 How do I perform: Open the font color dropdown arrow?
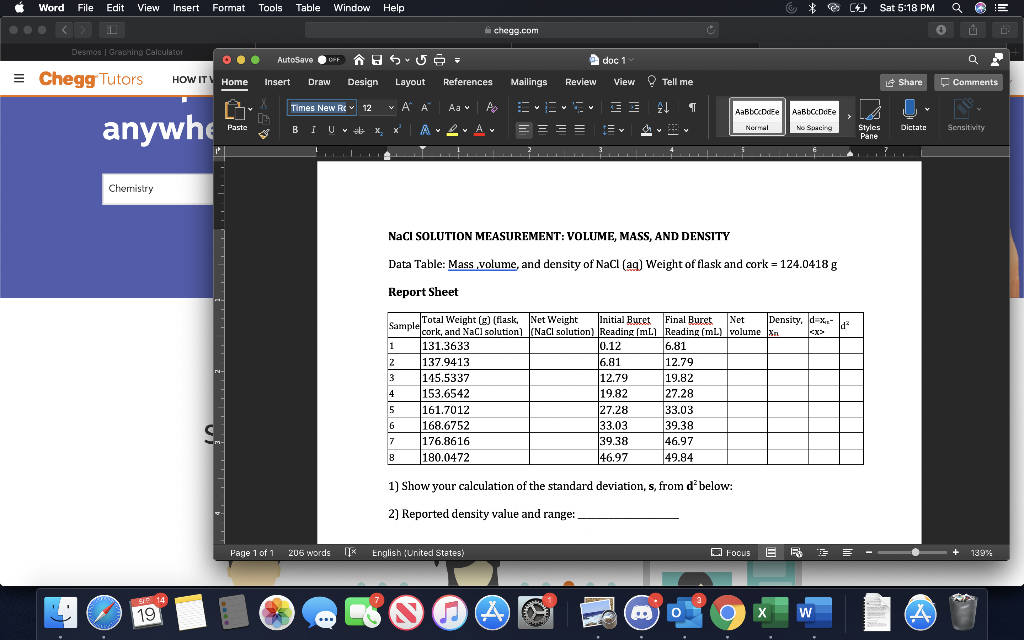point(489,128)
